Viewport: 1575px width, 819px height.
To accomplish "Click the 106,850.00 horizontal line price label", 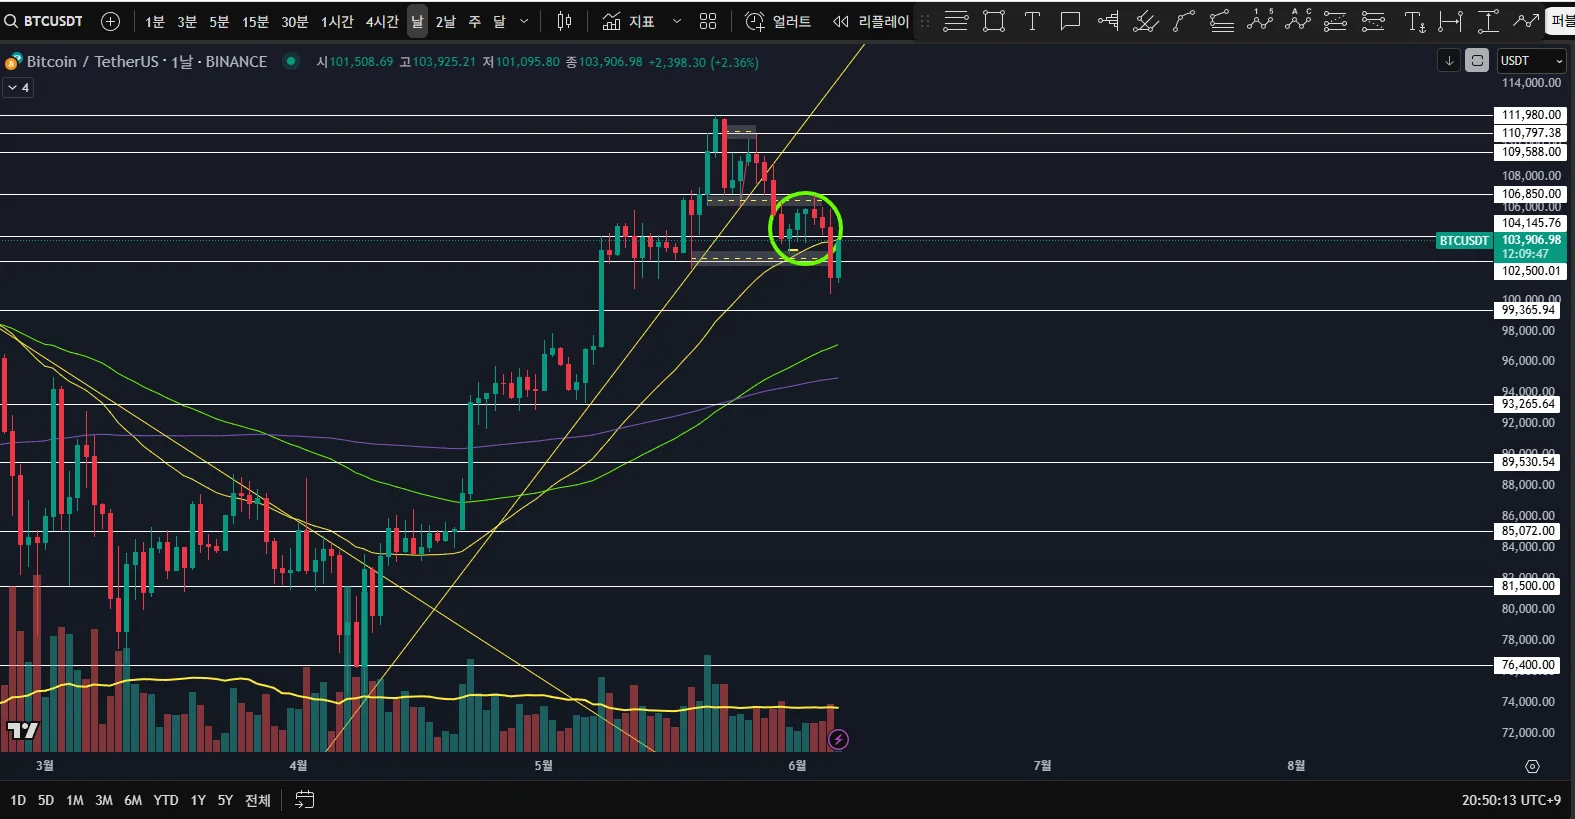I will (x=1531, y=194).
